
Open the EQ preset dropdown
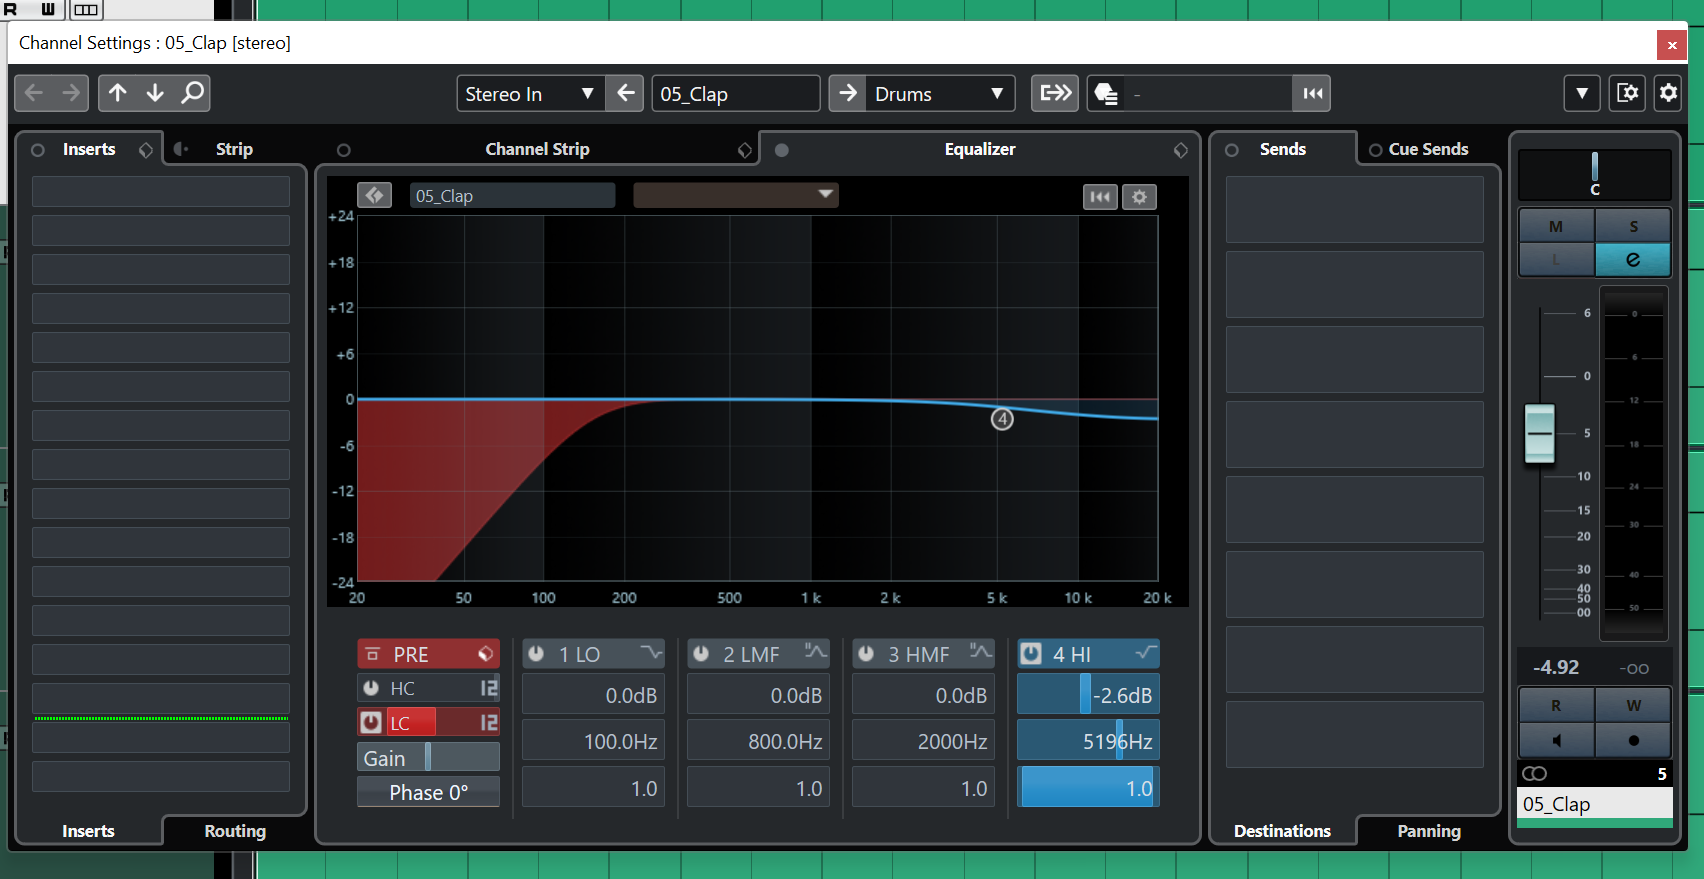736,195
